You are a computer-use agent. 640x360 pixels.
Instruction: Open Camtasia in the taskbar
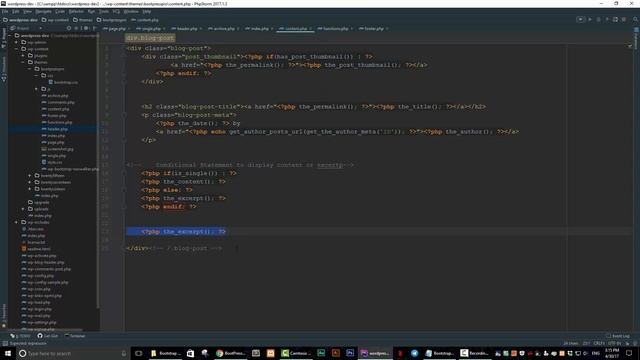point(296,353)
